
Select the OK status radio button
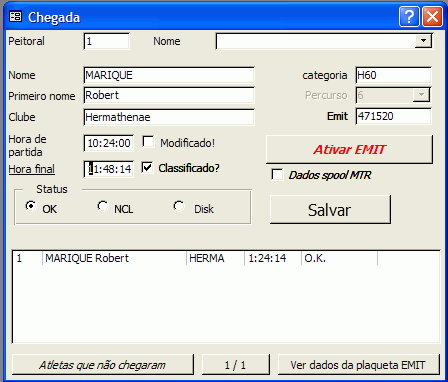coord(31,206)
